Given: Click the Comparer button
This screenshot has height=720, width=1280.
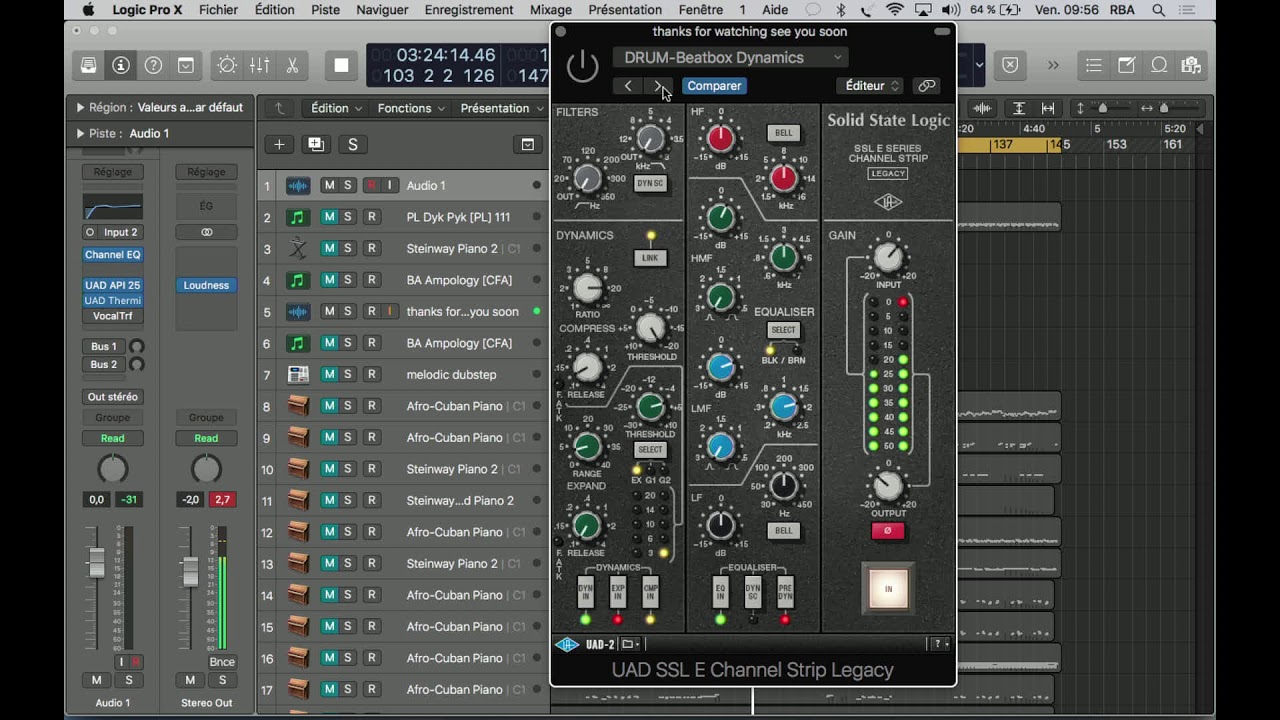Looking at the screenshot, I should pos(714,86).
